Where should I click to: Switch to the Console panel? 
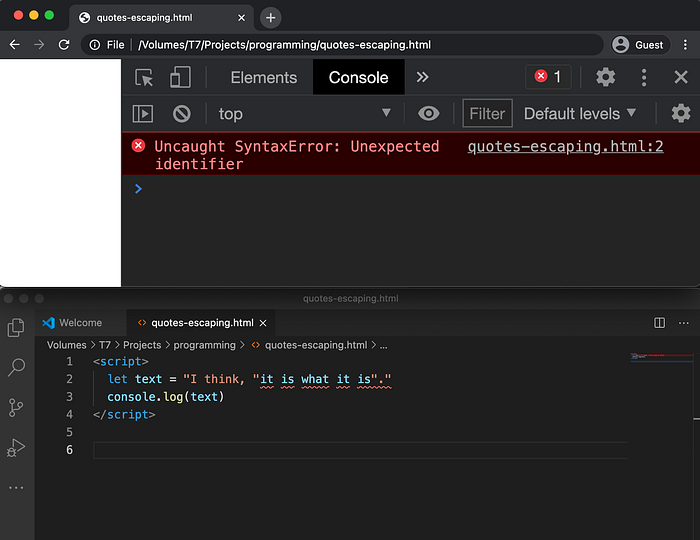[x=358, y=78]
